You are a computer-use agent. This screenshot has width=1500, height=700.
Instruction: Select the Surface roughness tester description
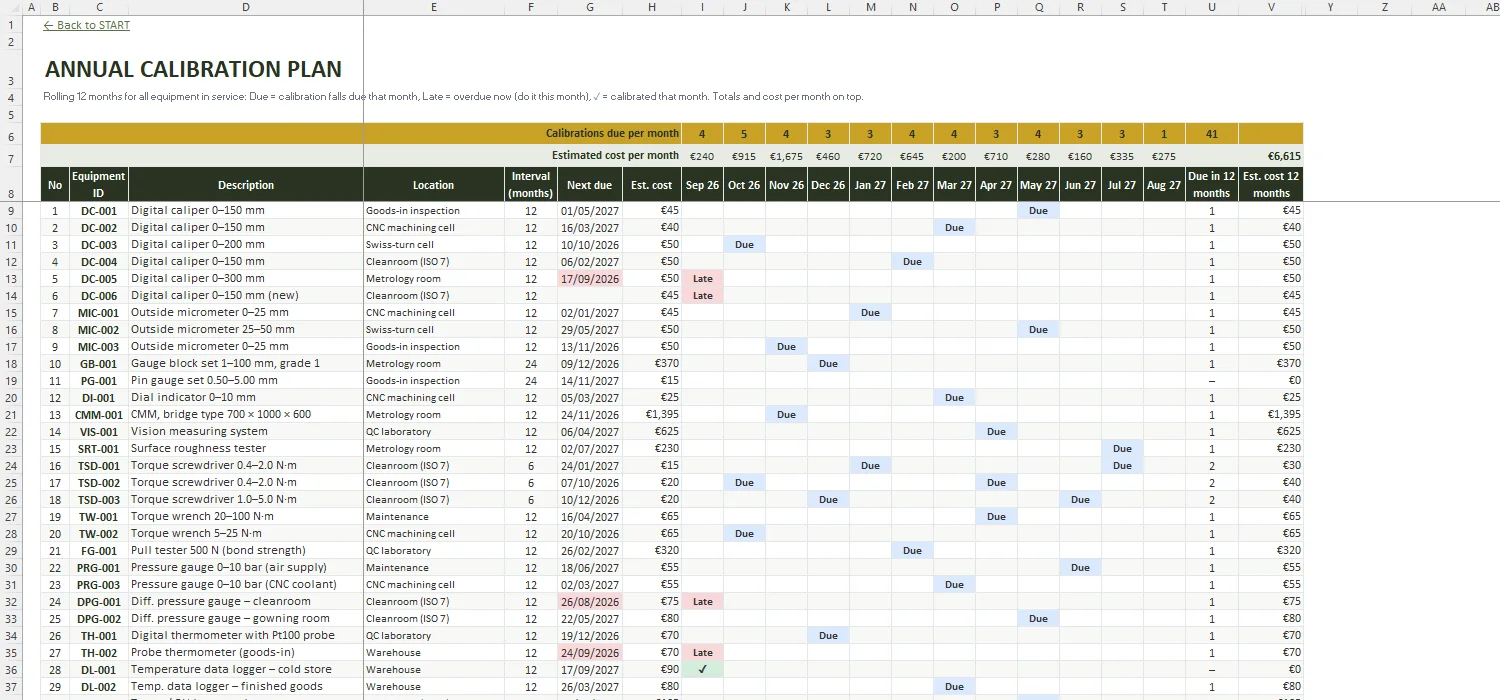(246, 448)
